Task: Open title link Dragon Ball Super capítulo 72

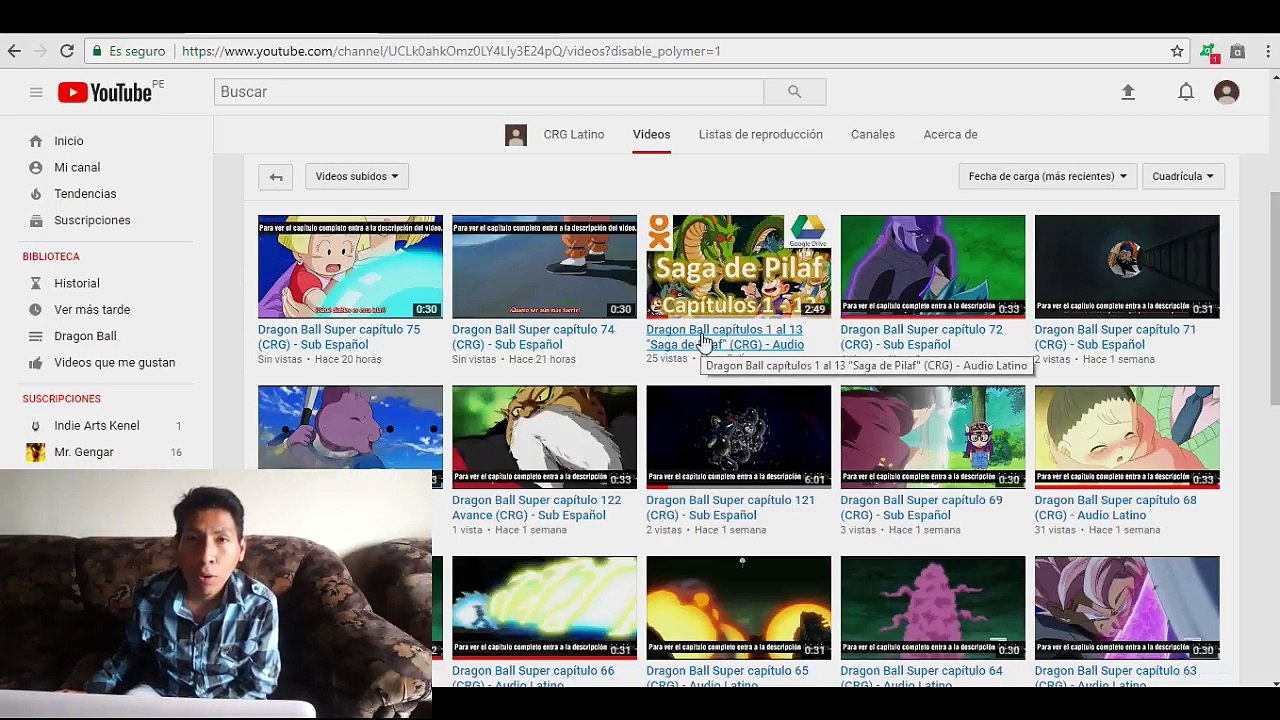Action: [x=921, y=337]
